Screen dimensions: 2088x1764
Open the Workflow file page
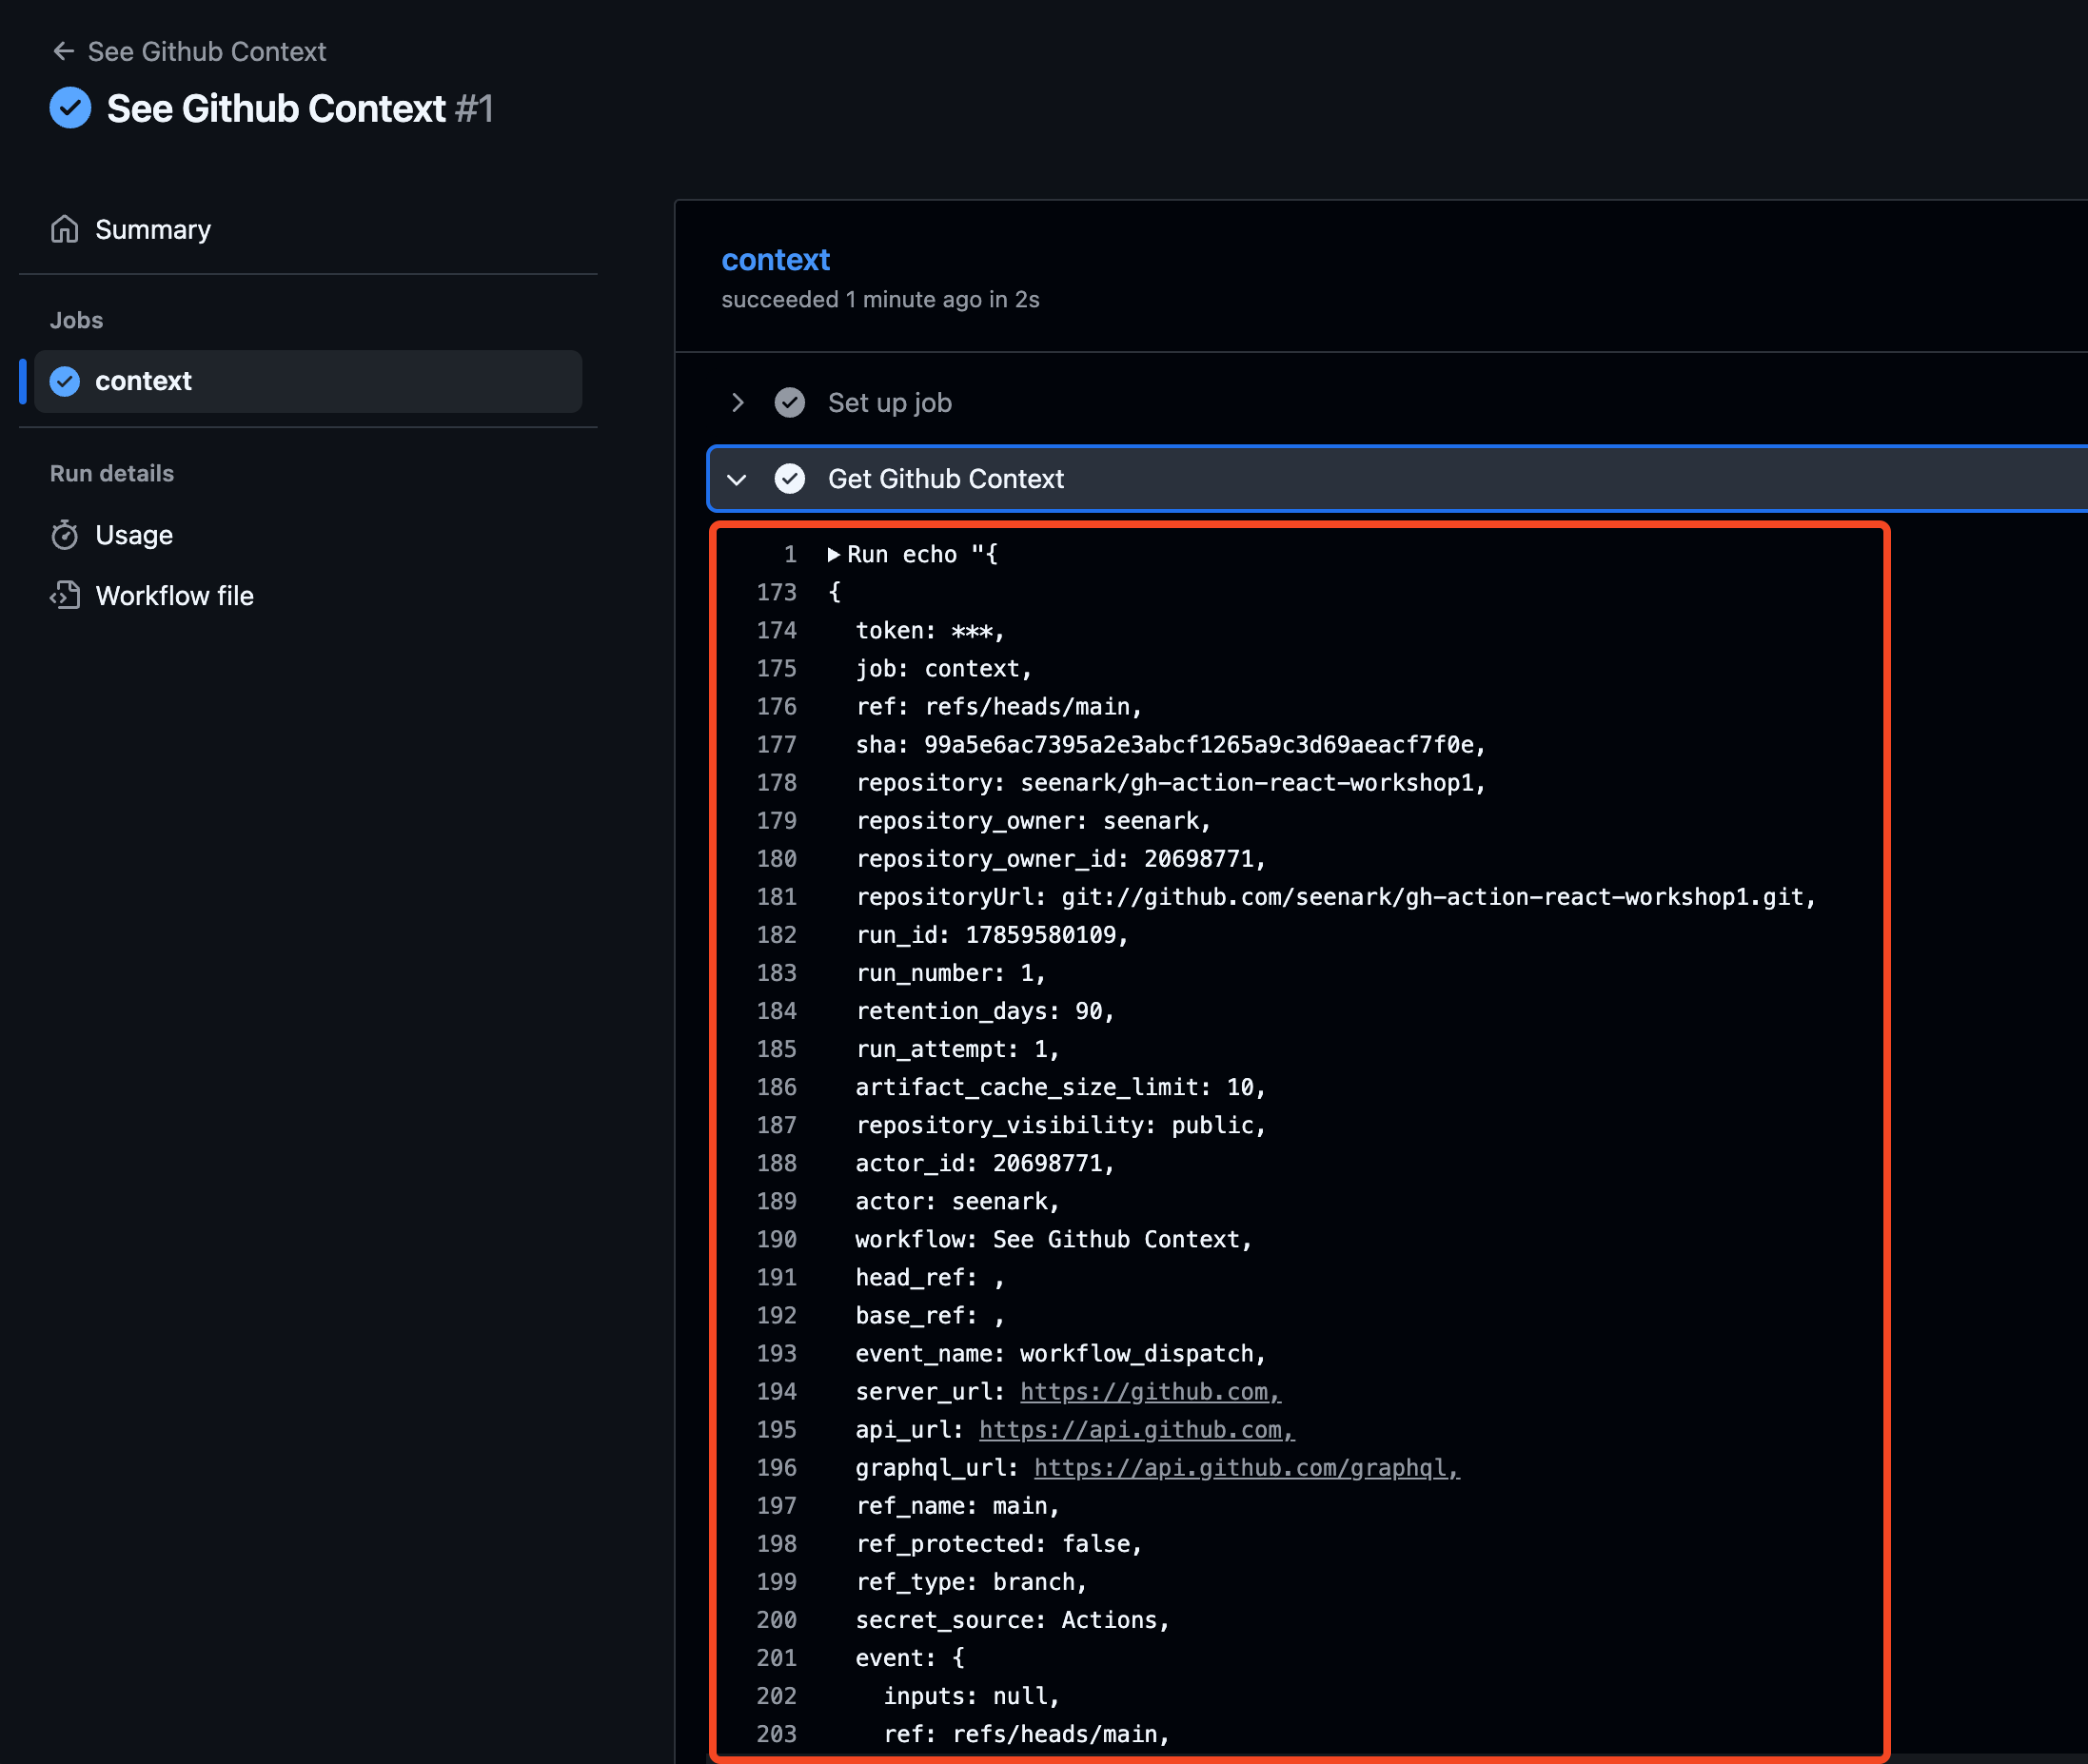coord(174,596)
